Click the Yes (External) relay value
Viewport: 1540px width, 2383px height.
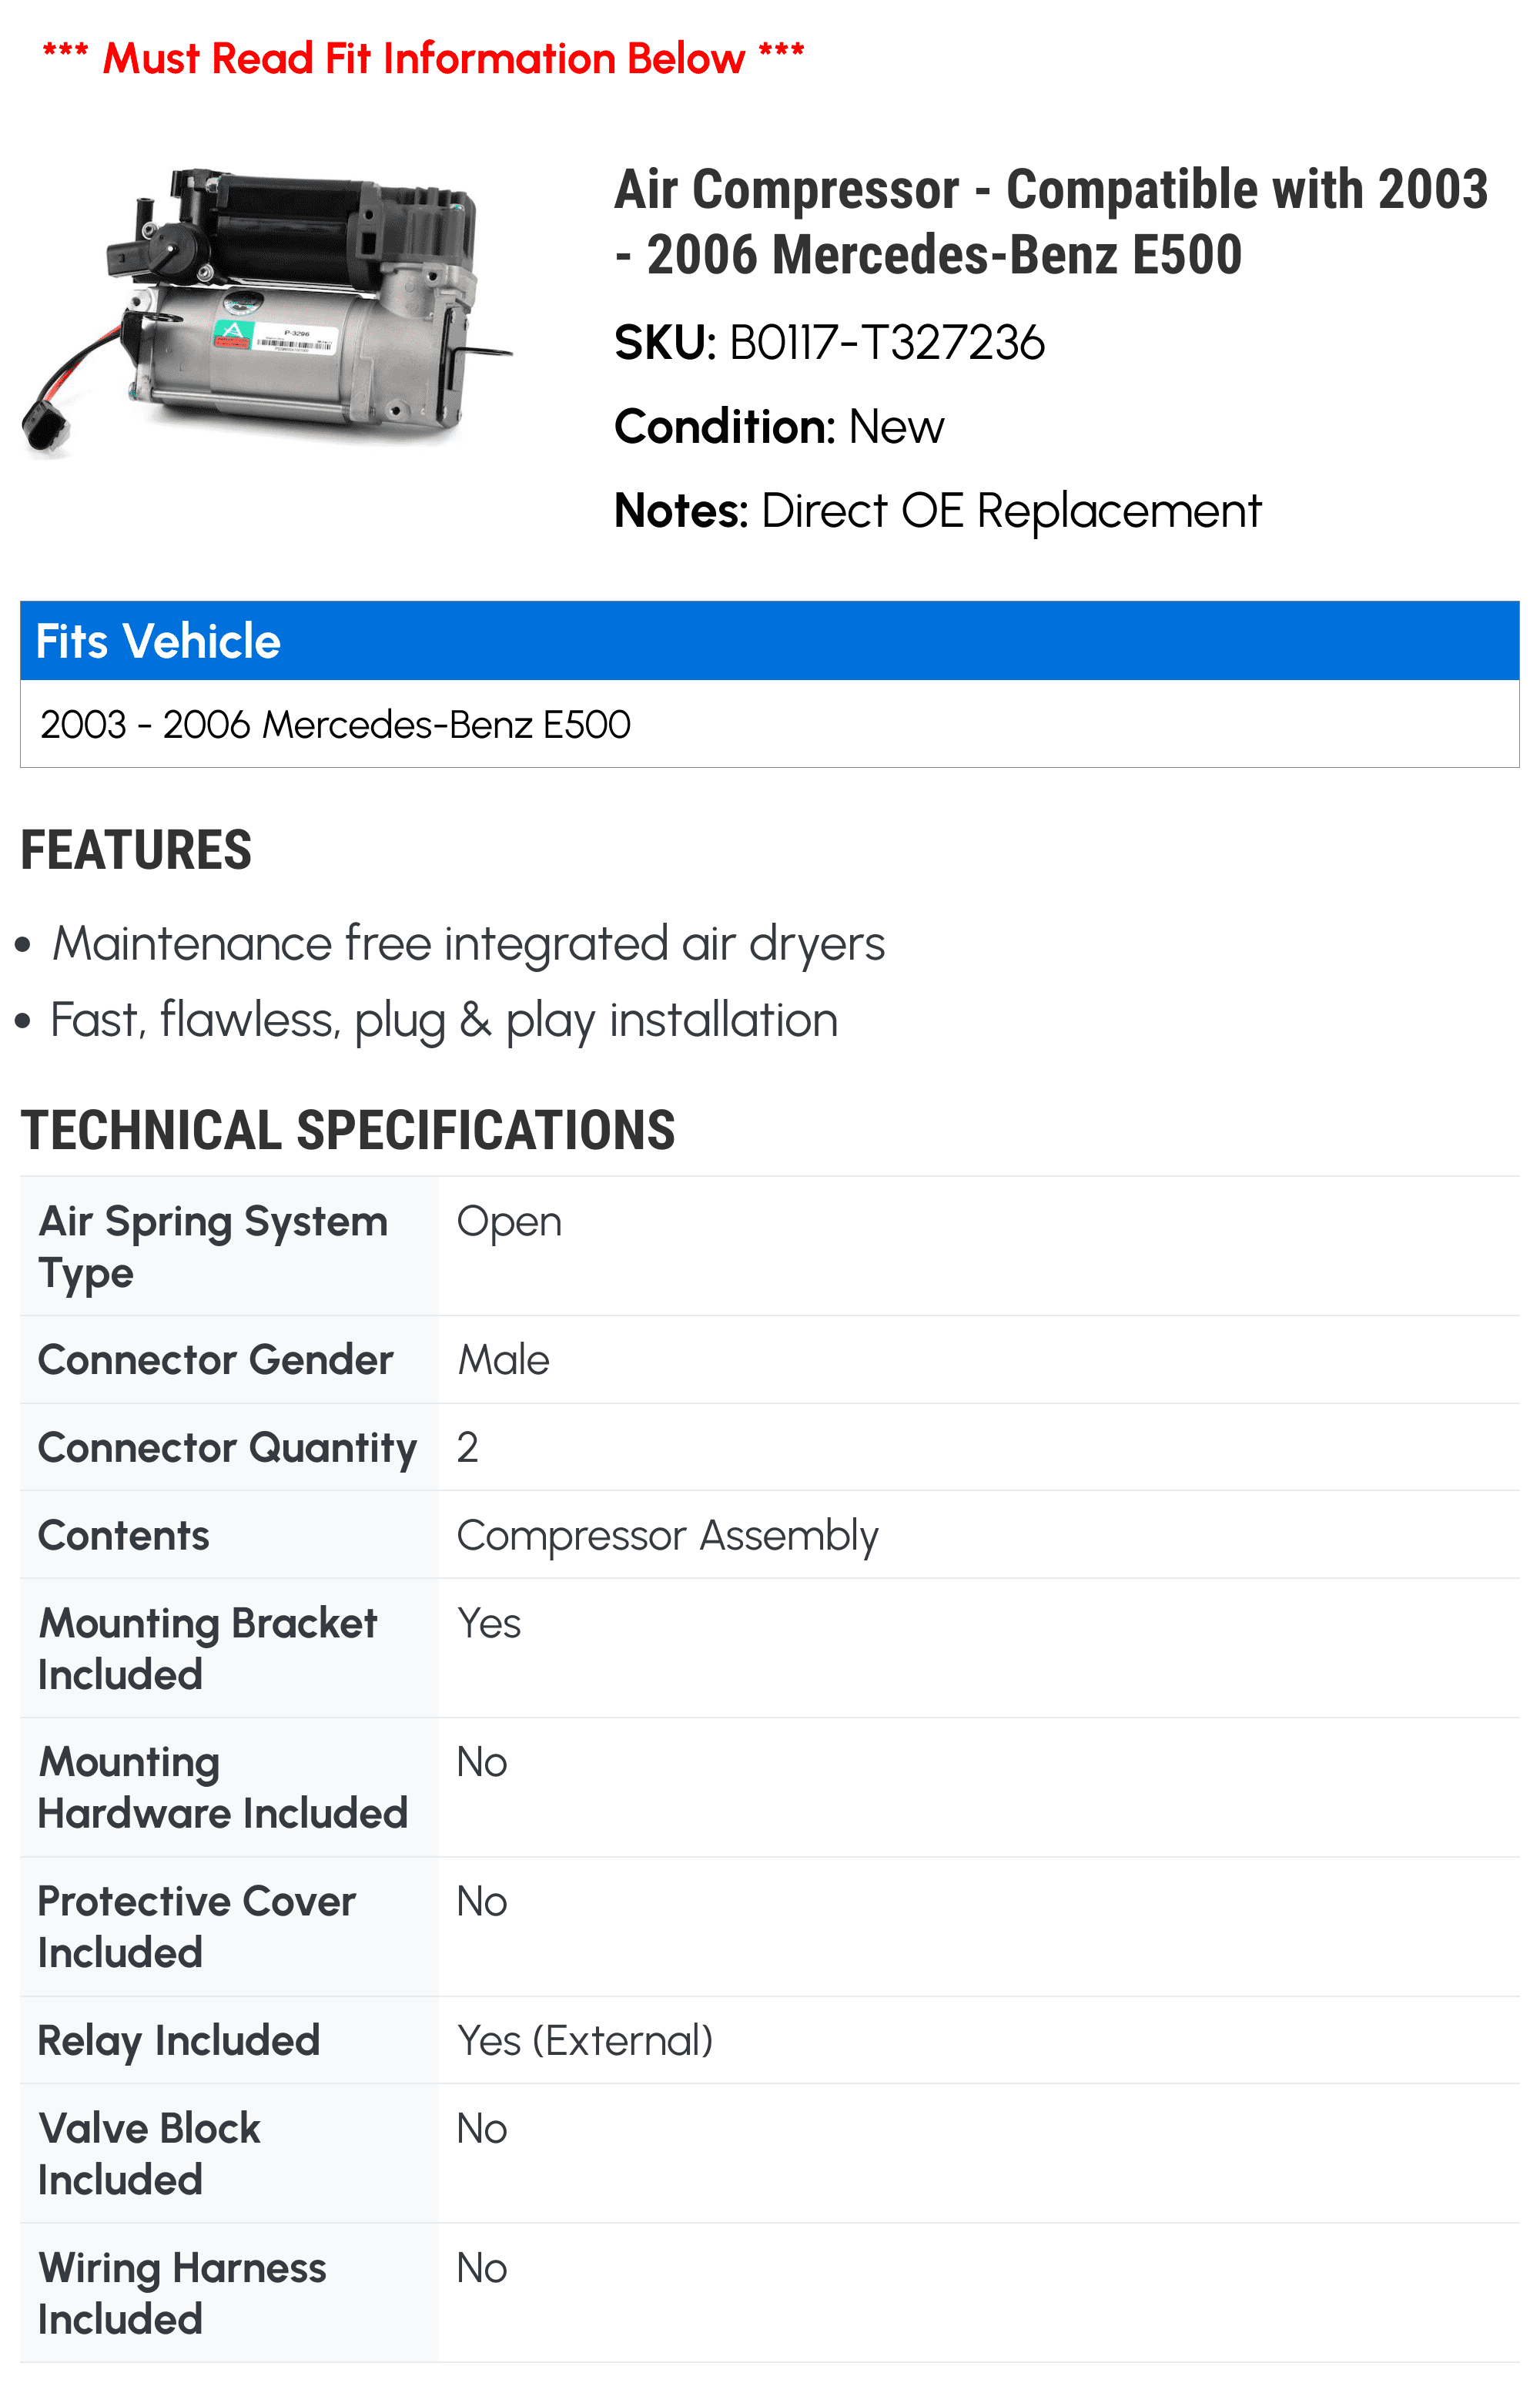coord(584,2041)
